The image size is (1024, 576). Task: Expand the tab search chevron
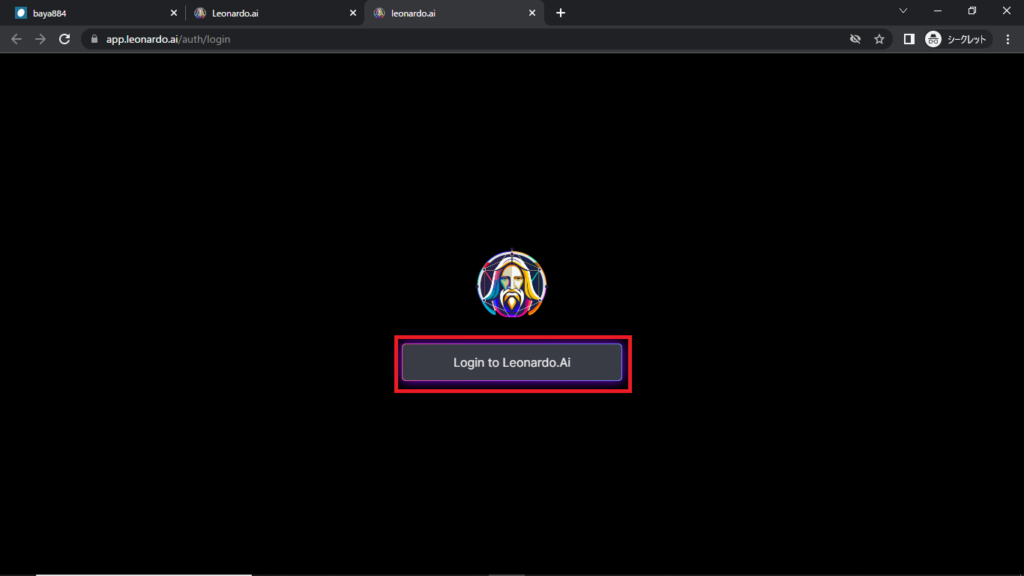903,11
